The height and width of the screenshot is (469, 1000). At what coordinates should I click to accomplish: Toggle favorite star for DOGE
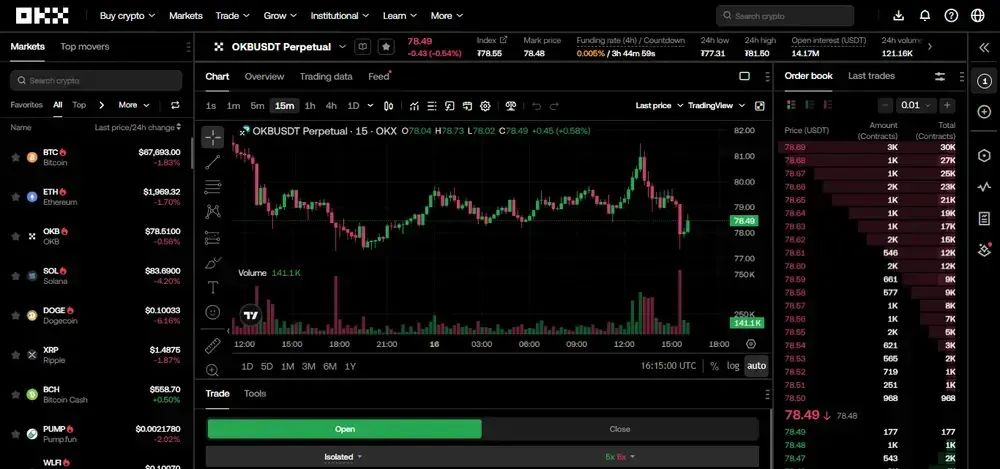pos(15,315)
